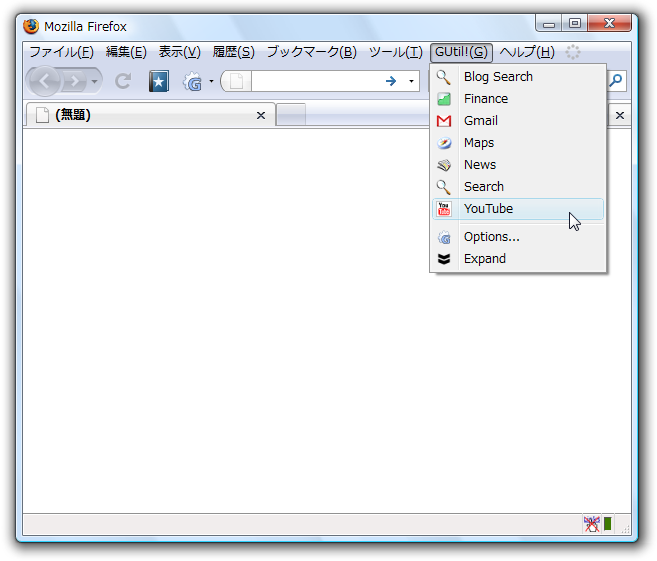Screen dimensions: 657x561
Task: Click the GUtil gear toolbar button
Action: coord(192,81)
